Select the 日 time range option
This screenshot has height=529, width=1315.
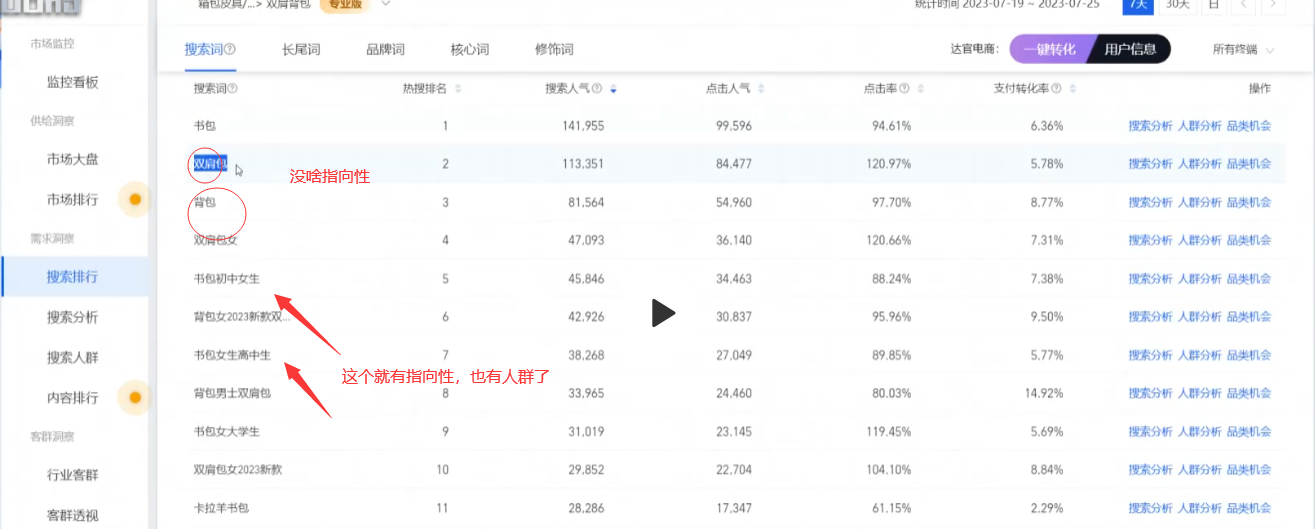[1212, 5]
